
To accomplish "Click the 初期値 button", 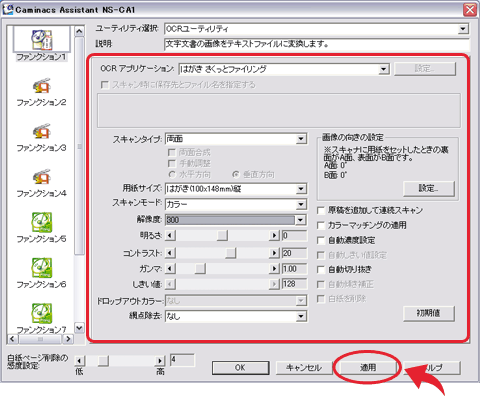I will [x=428, y=313].
